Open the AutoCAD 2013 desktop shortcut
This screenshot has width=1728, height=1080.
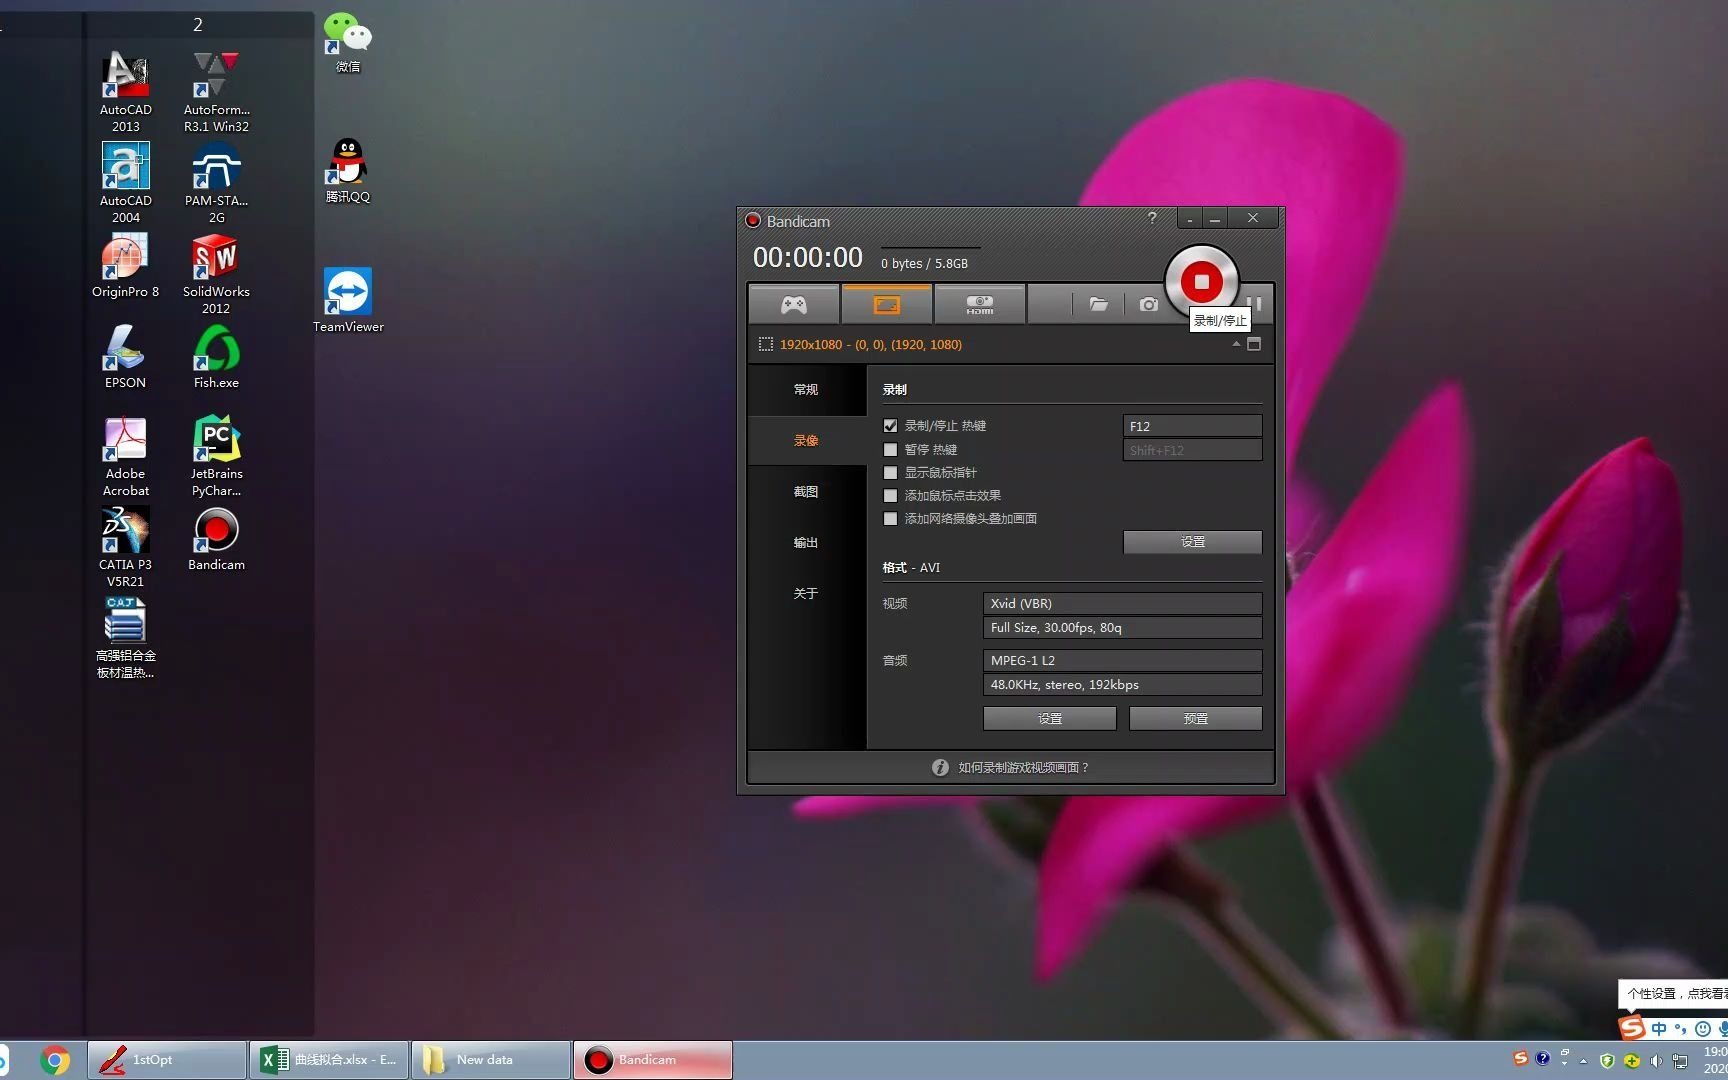[126, 92]
